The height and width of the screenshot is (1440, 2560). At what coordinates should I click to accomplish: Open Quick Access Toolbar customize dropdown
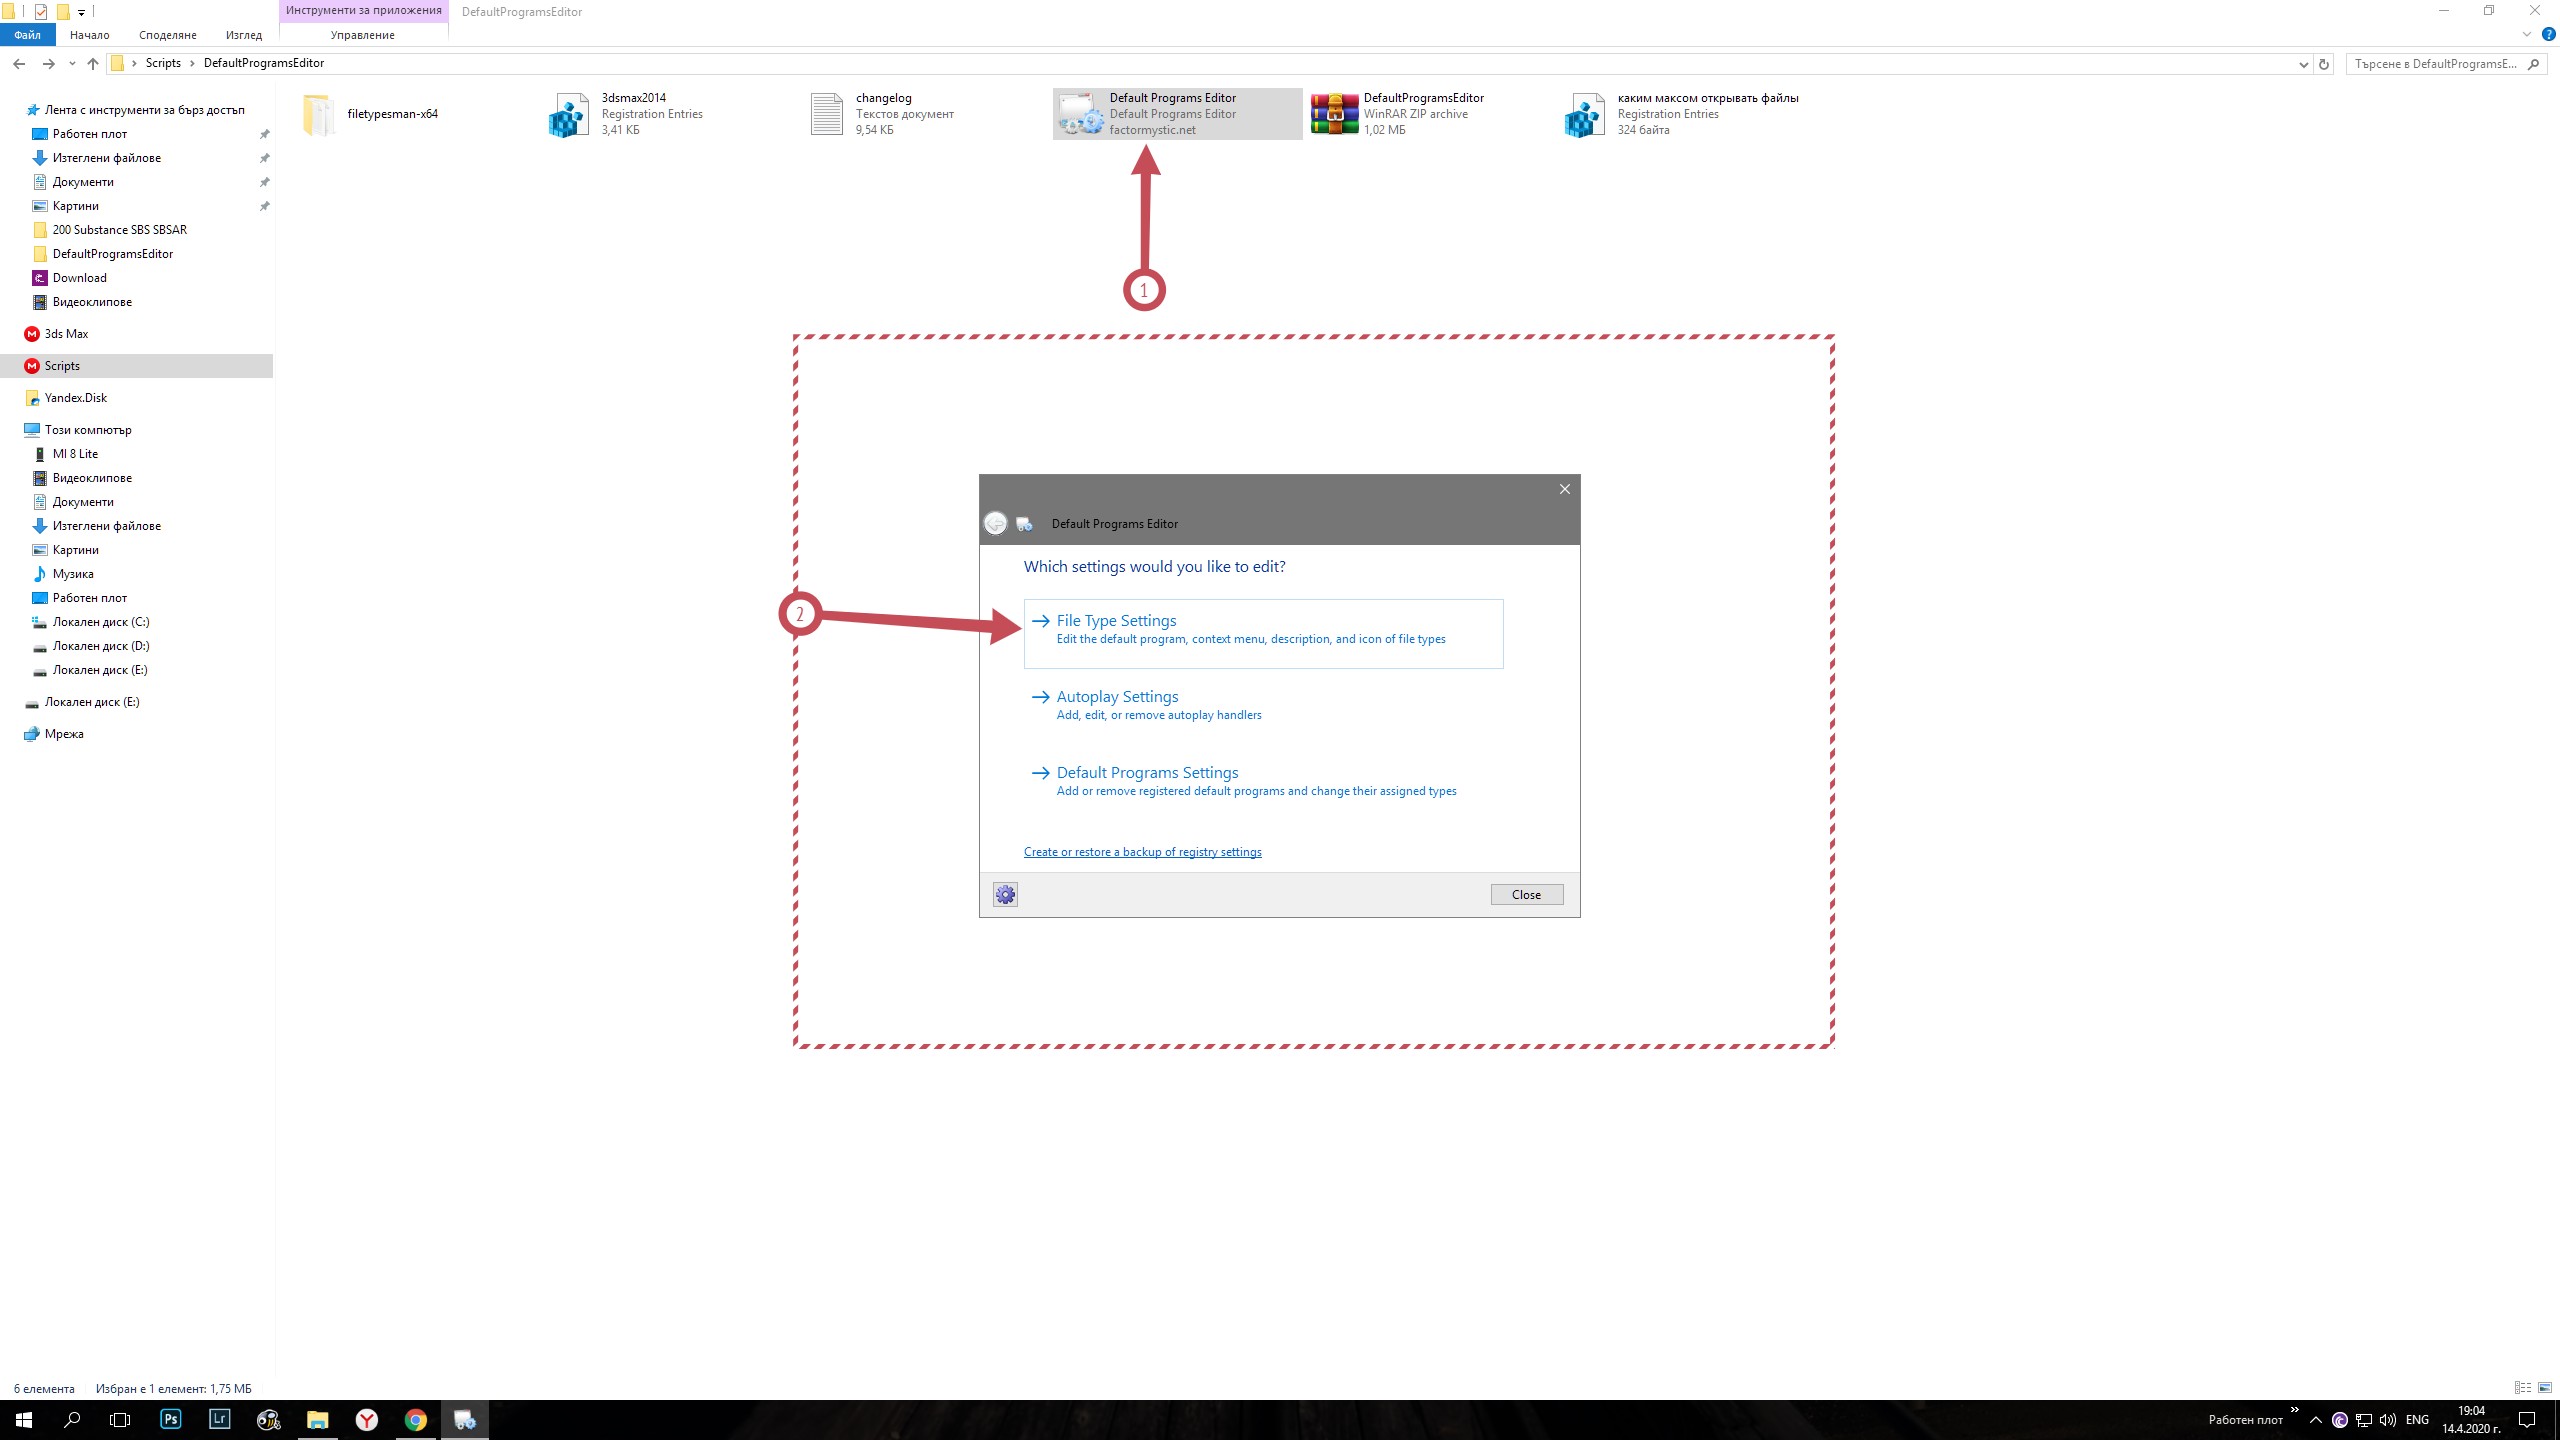tap(81, 12)
